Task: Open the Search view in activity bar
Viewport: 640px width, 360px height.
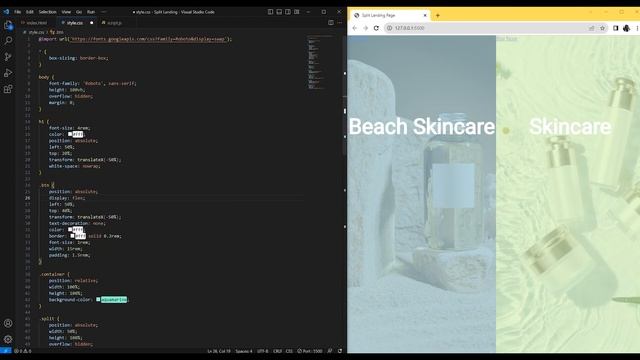Action: [8, 40]
